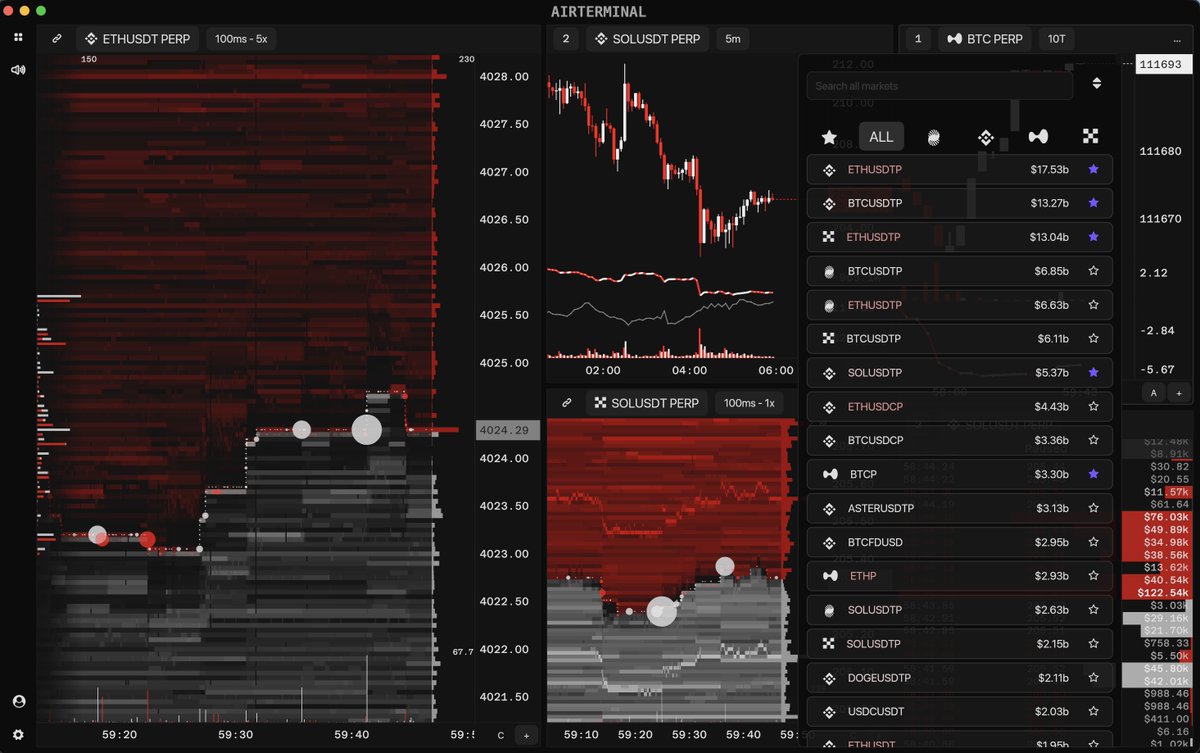Image resolution: width=1200 pixels, height=753 pixels.
Task: Show favorites with the star filter icon
Action: [x=829, y=137]
